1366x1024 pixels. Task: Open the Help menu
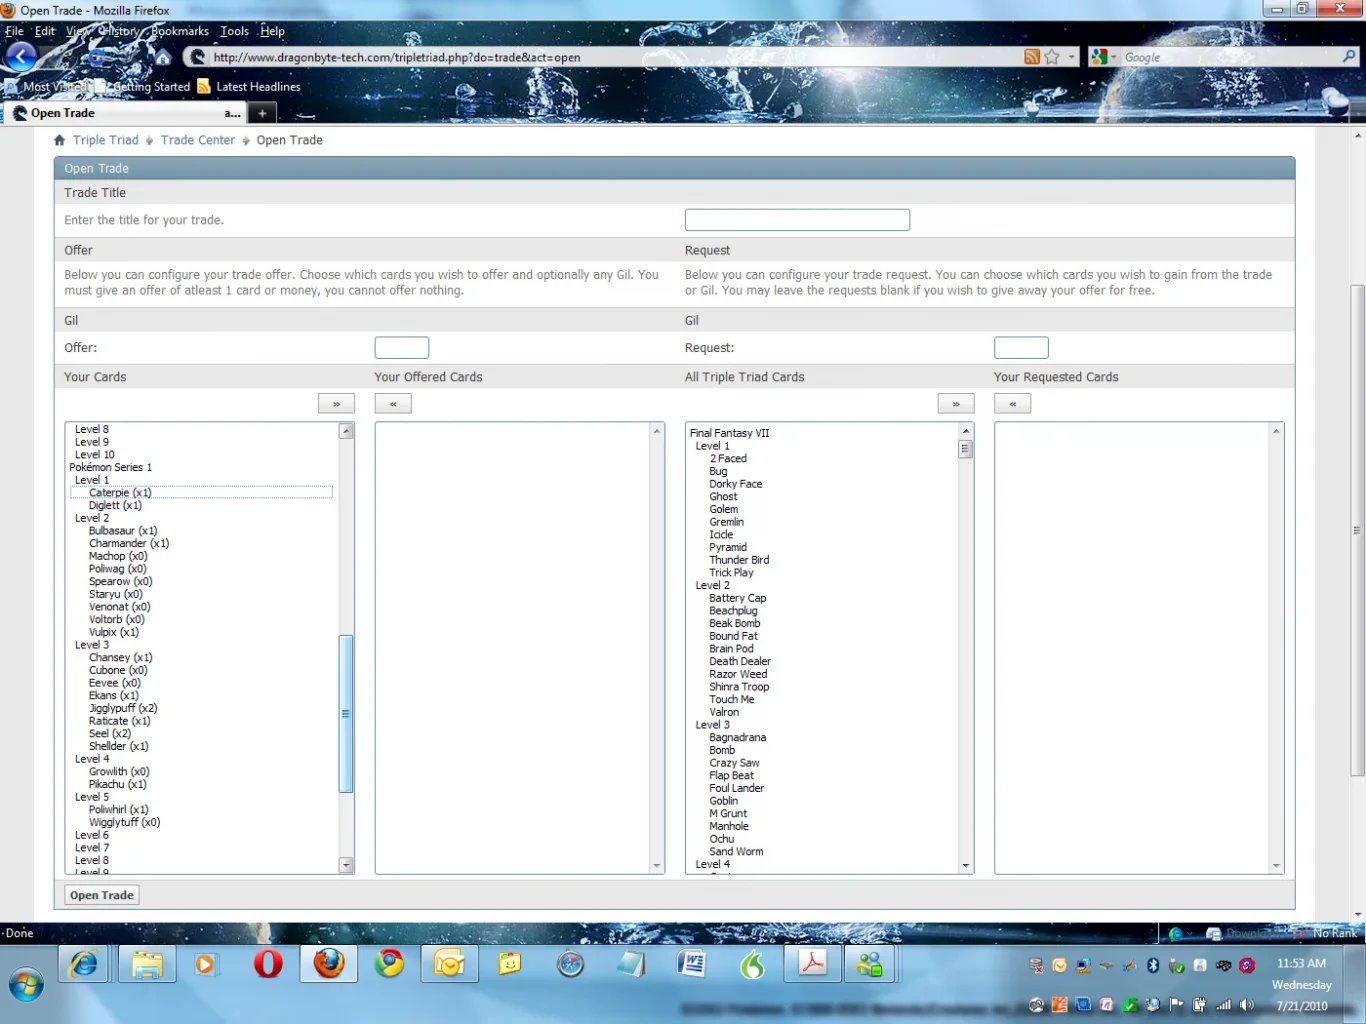click(273, 31)
